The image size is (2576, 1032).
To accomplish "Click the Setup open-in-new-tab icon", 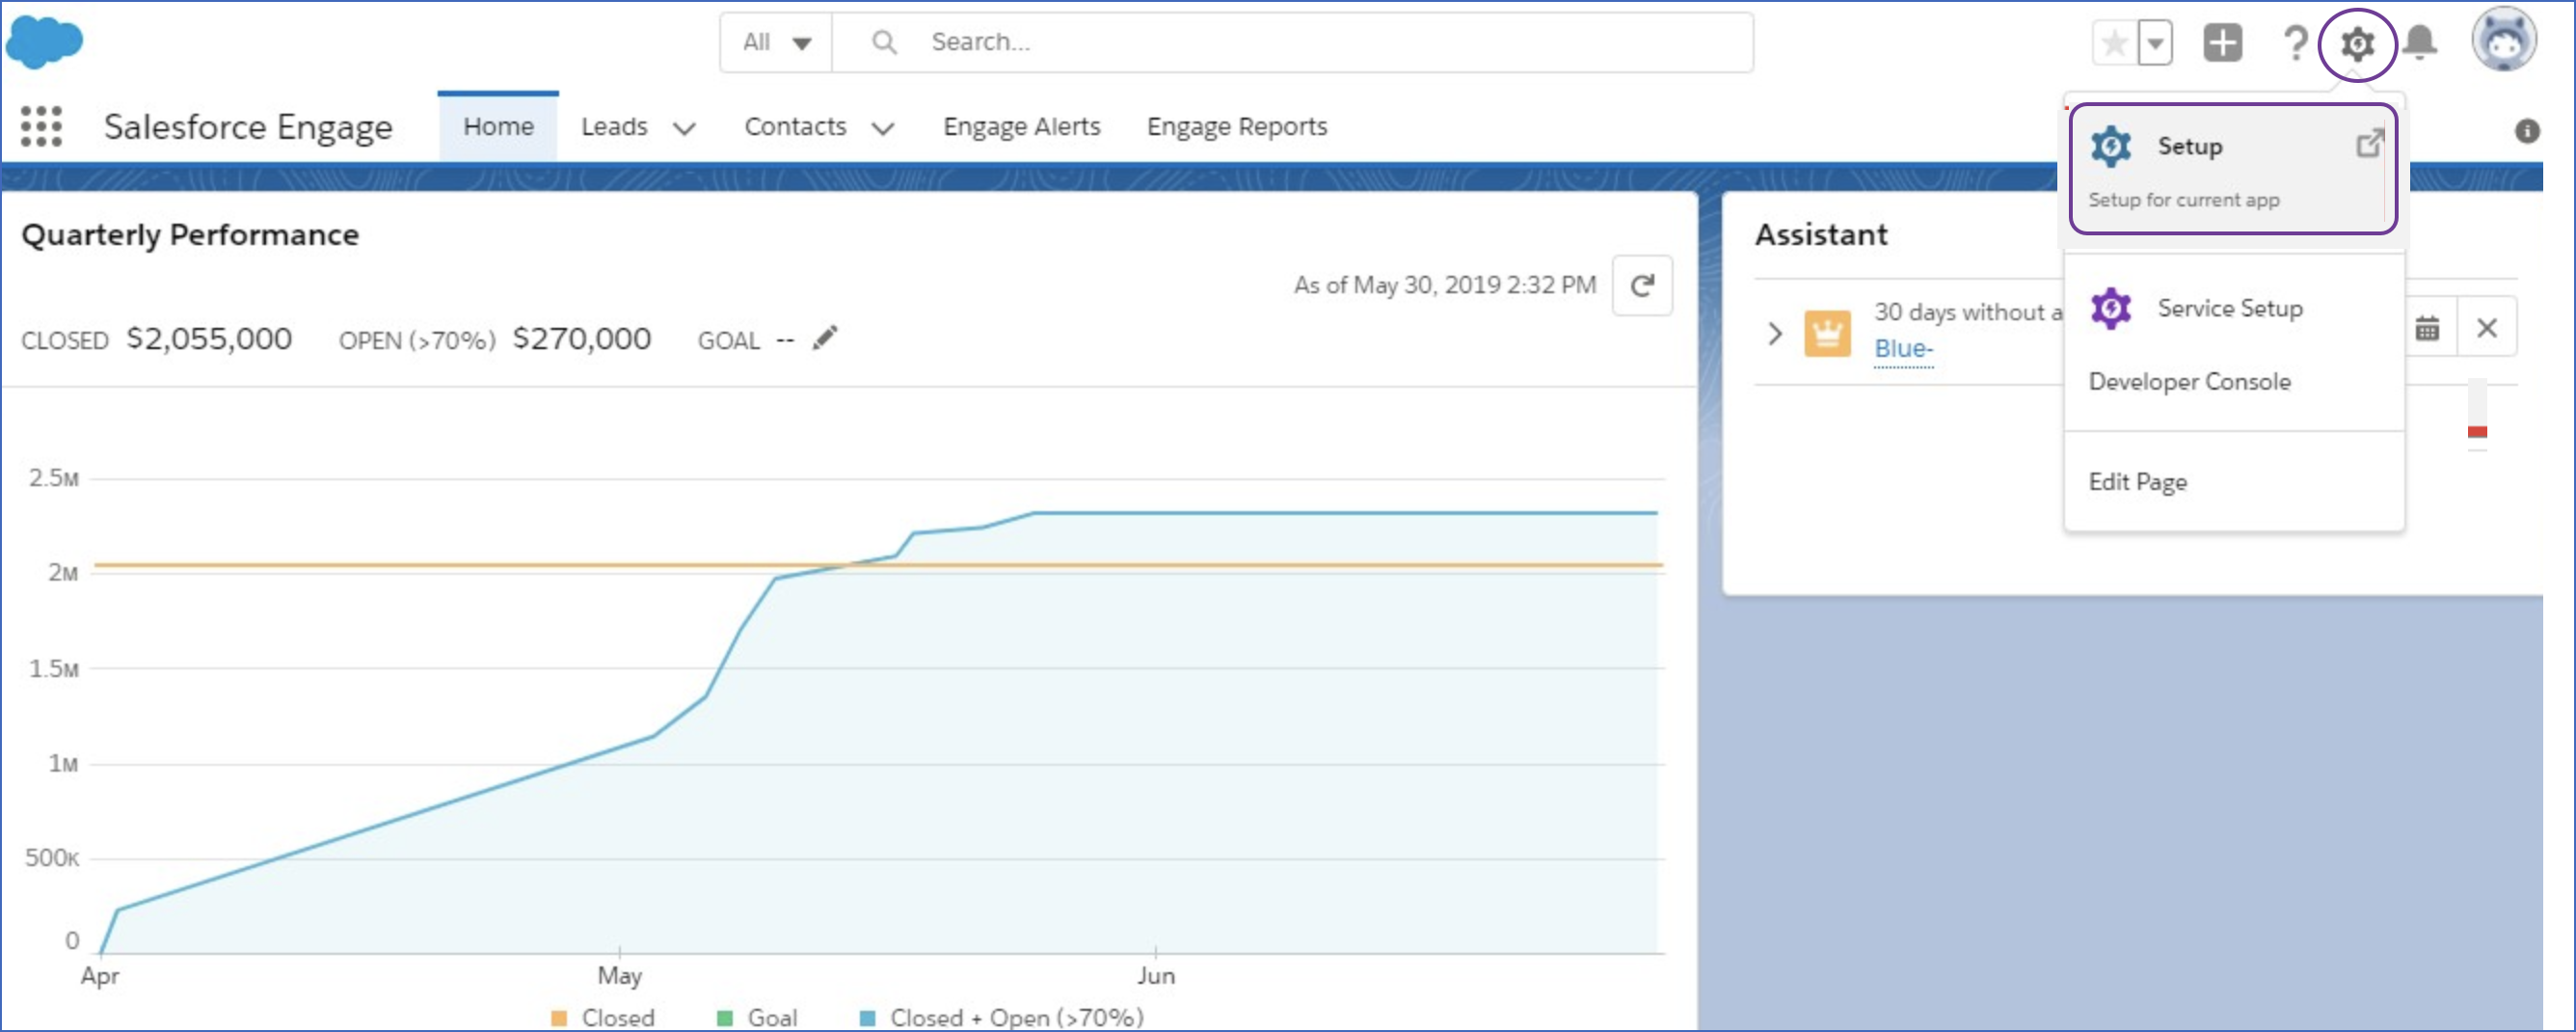I will coord(2369,144).
